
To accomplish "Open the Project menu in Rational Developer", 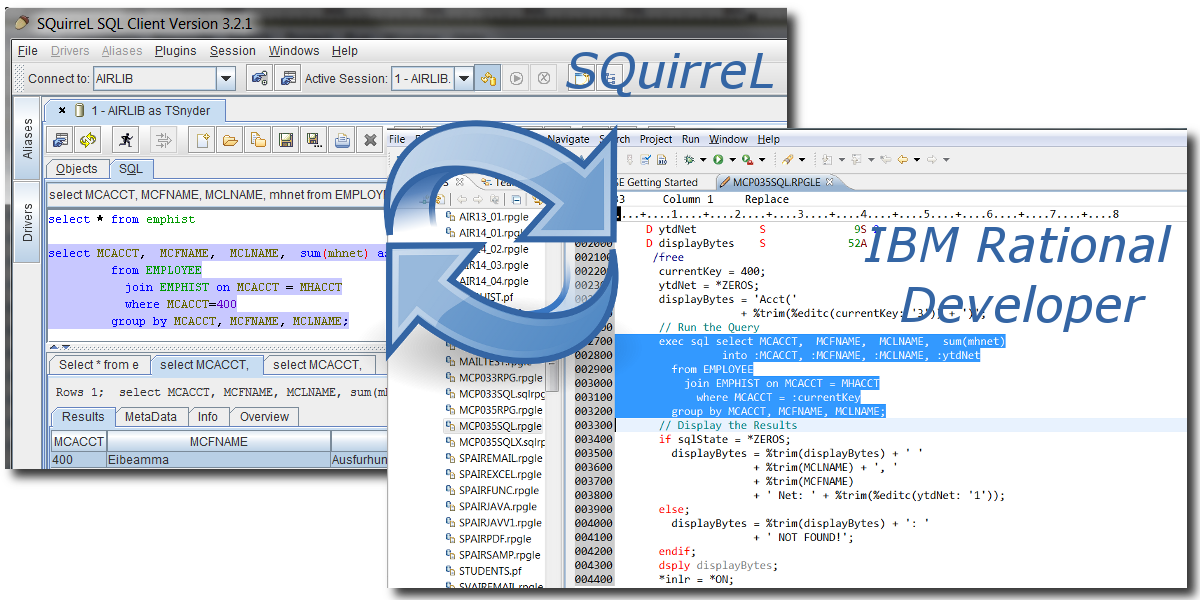I will coord(656,139).
